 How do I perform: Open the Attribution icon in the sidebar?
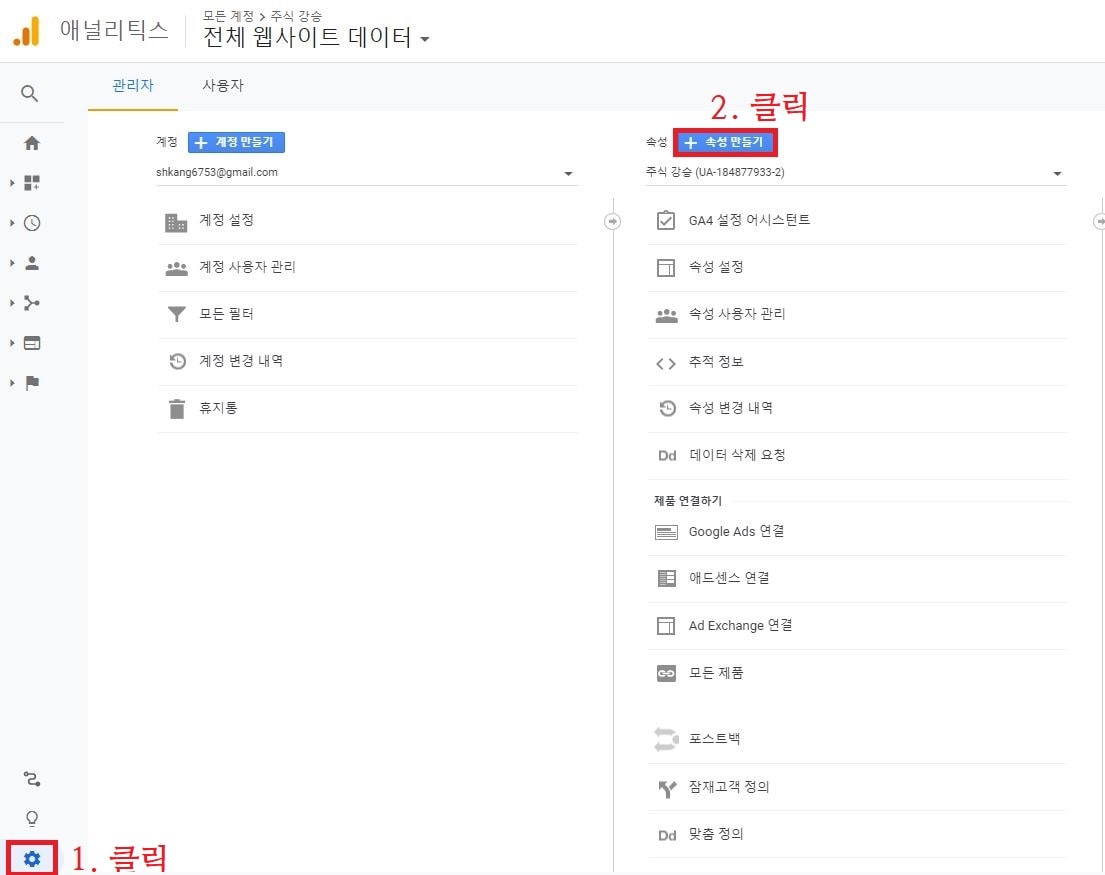click(x=33, y=779)
